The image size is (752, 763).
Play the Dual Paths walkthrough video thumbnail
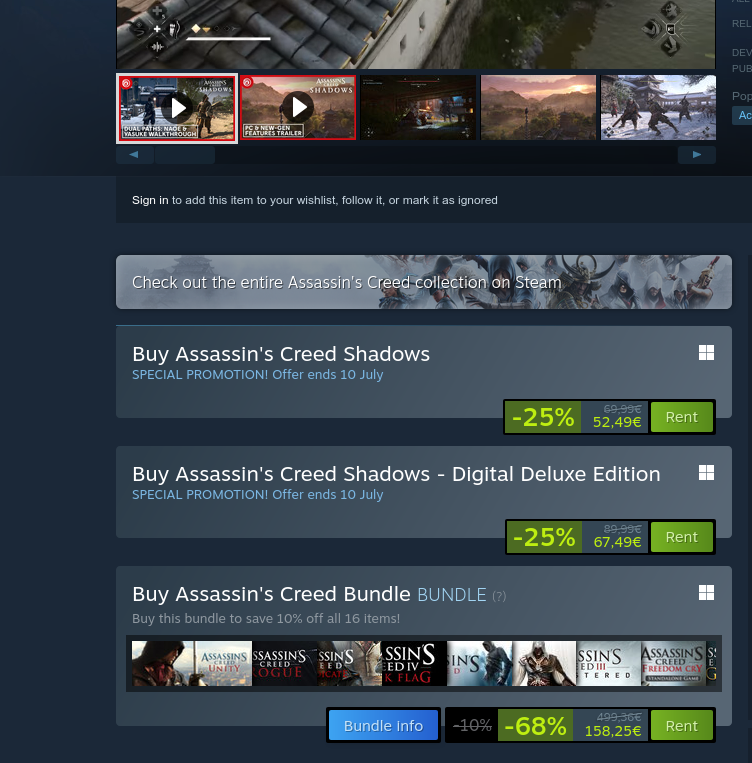point(177,109)
